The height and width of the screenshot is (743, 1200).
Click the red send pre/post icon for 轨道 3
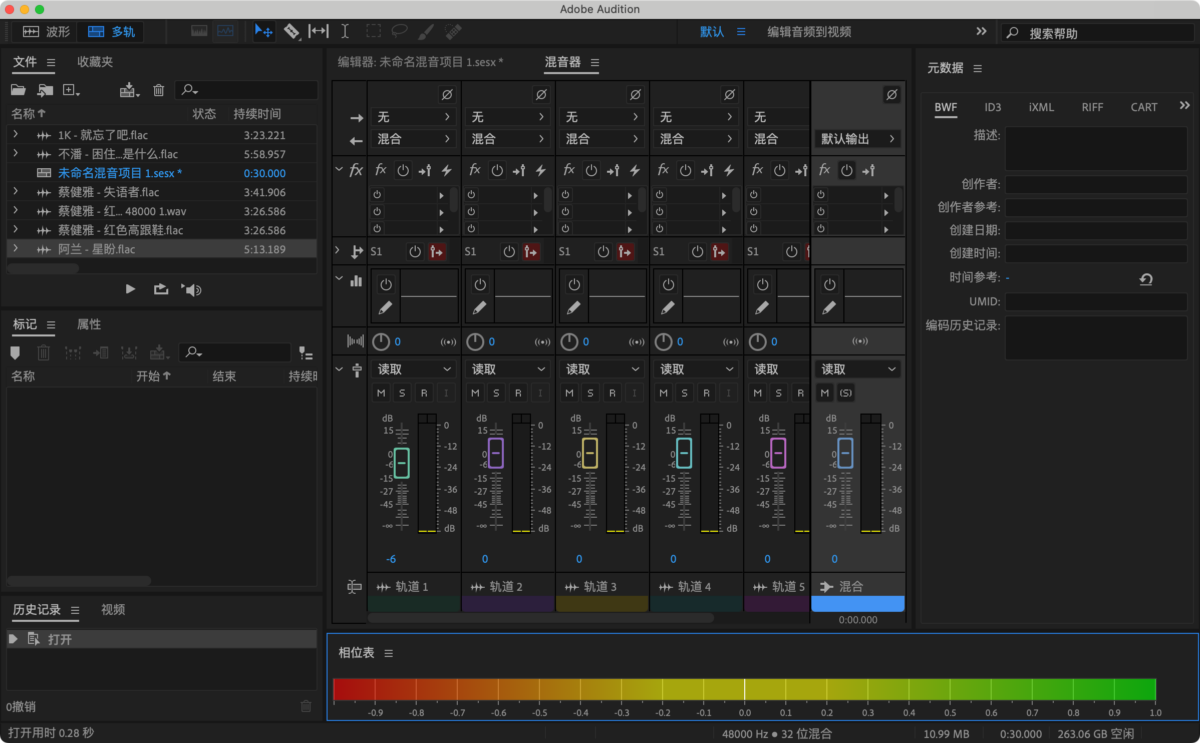(x=626, y=252)
